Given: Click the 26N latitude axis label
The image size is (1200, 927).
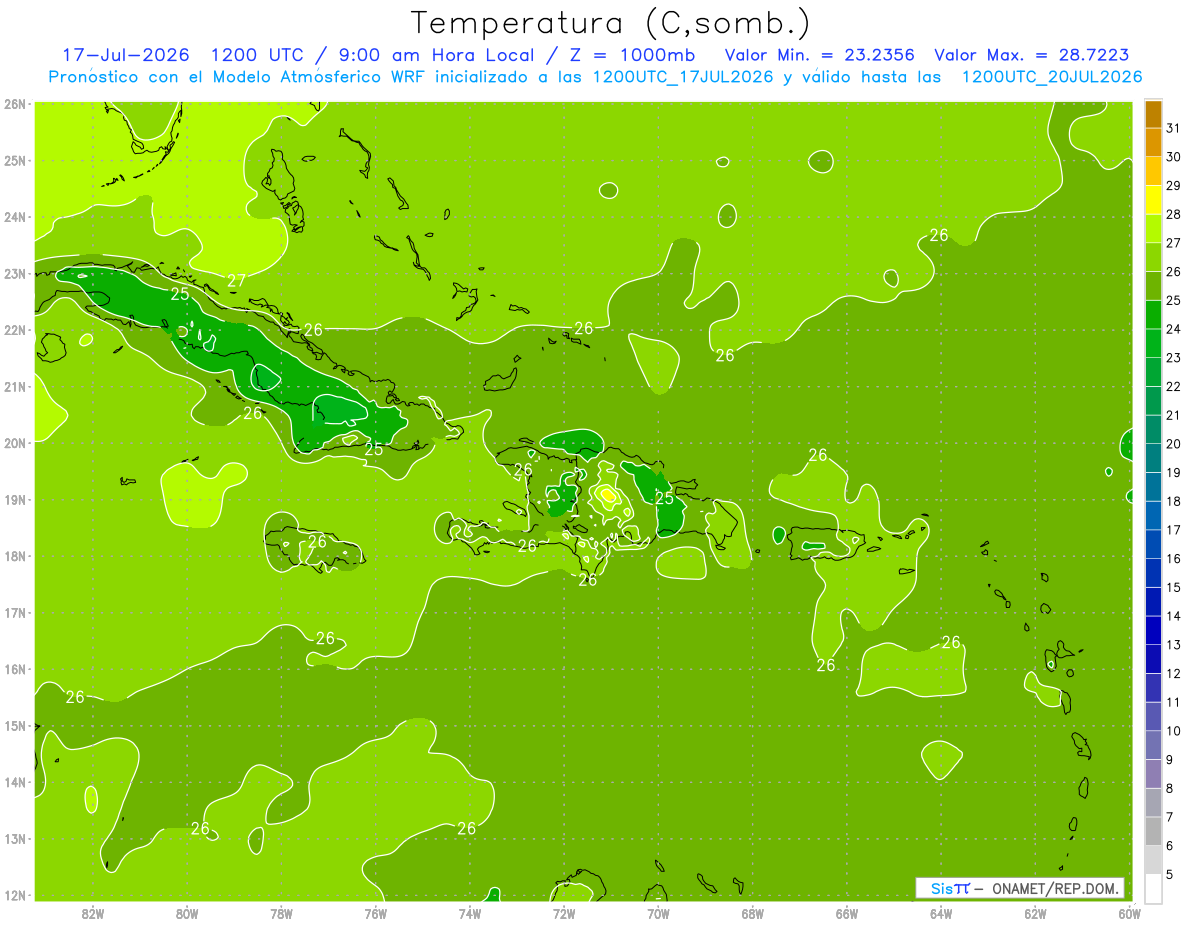Looking at the screenshot, I should point(15,104).
